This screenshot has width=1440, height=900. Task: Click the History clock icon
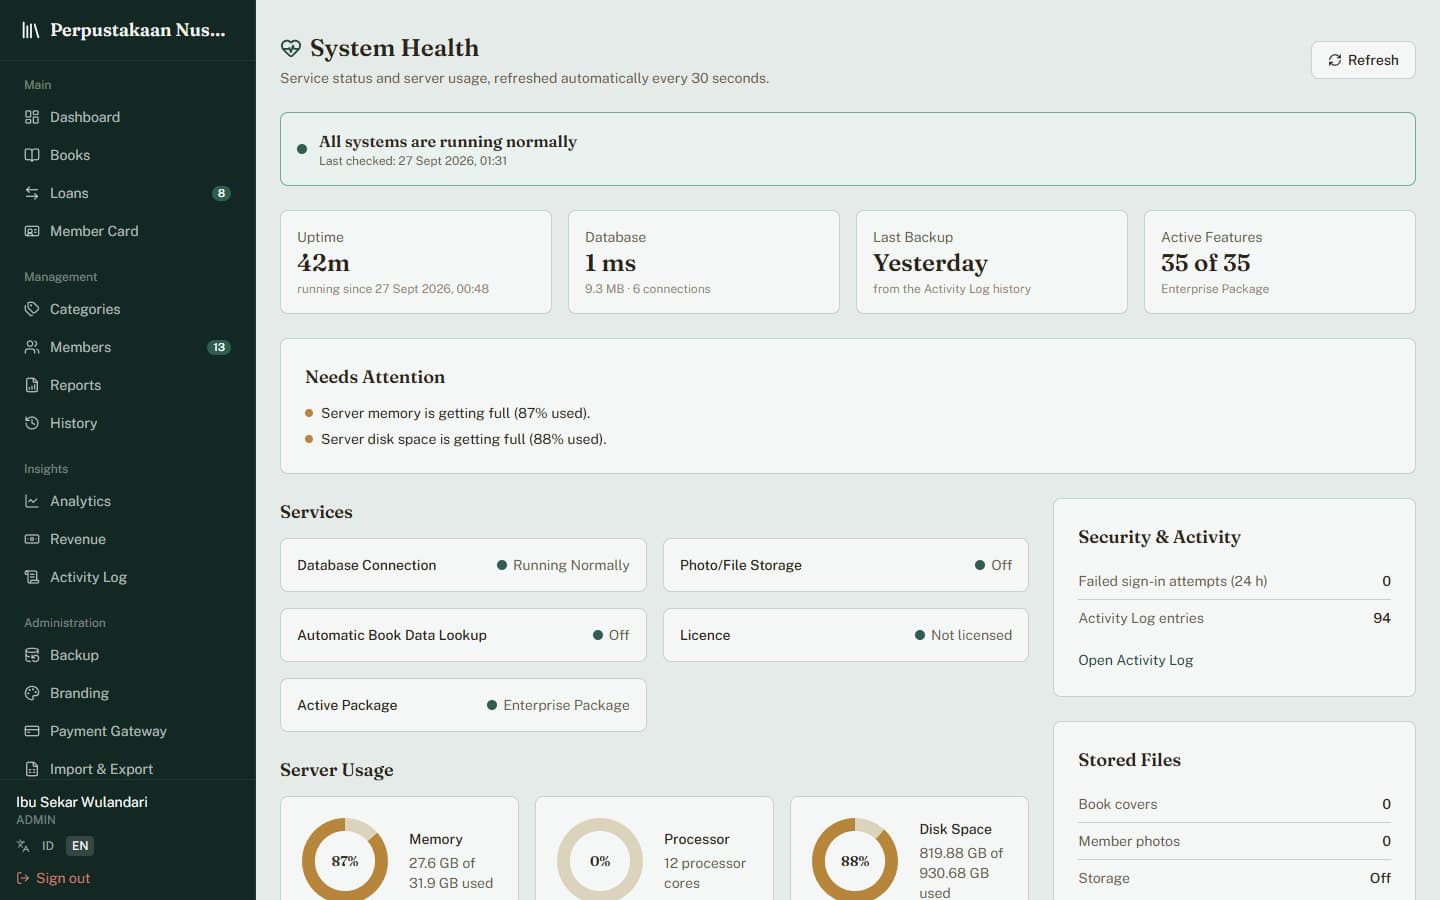32,423
